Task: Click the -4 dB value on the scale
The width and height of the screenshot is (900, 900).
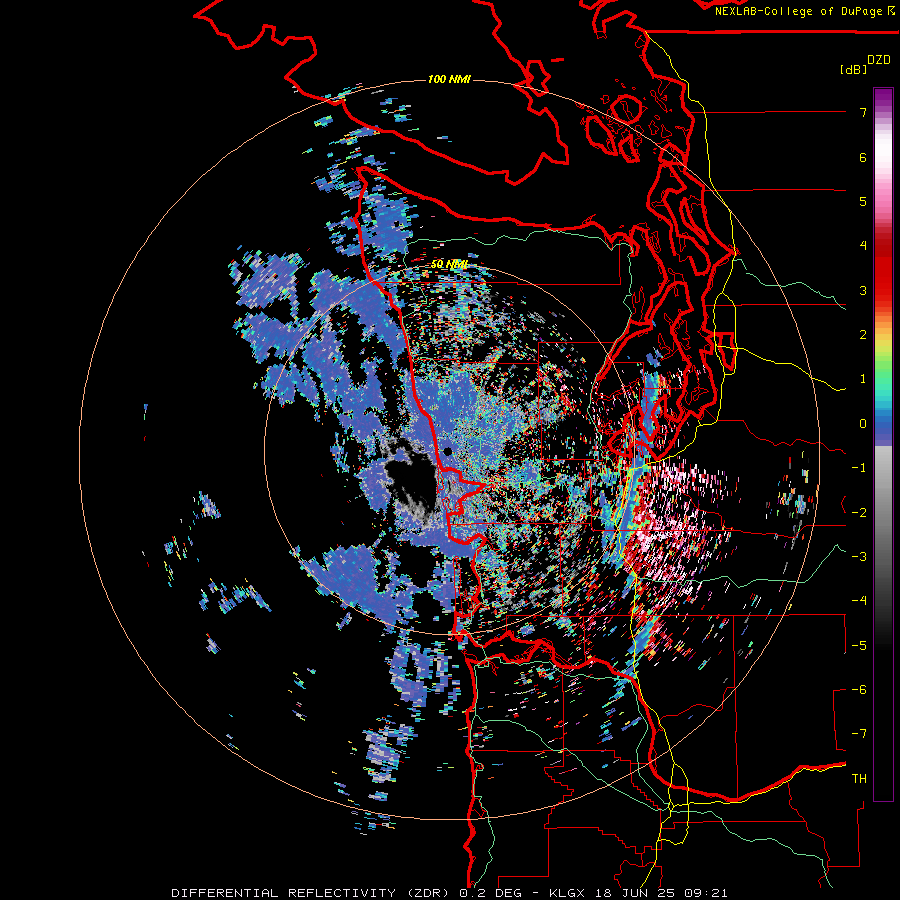Action: pyautogui.click(x=859, y=600)
